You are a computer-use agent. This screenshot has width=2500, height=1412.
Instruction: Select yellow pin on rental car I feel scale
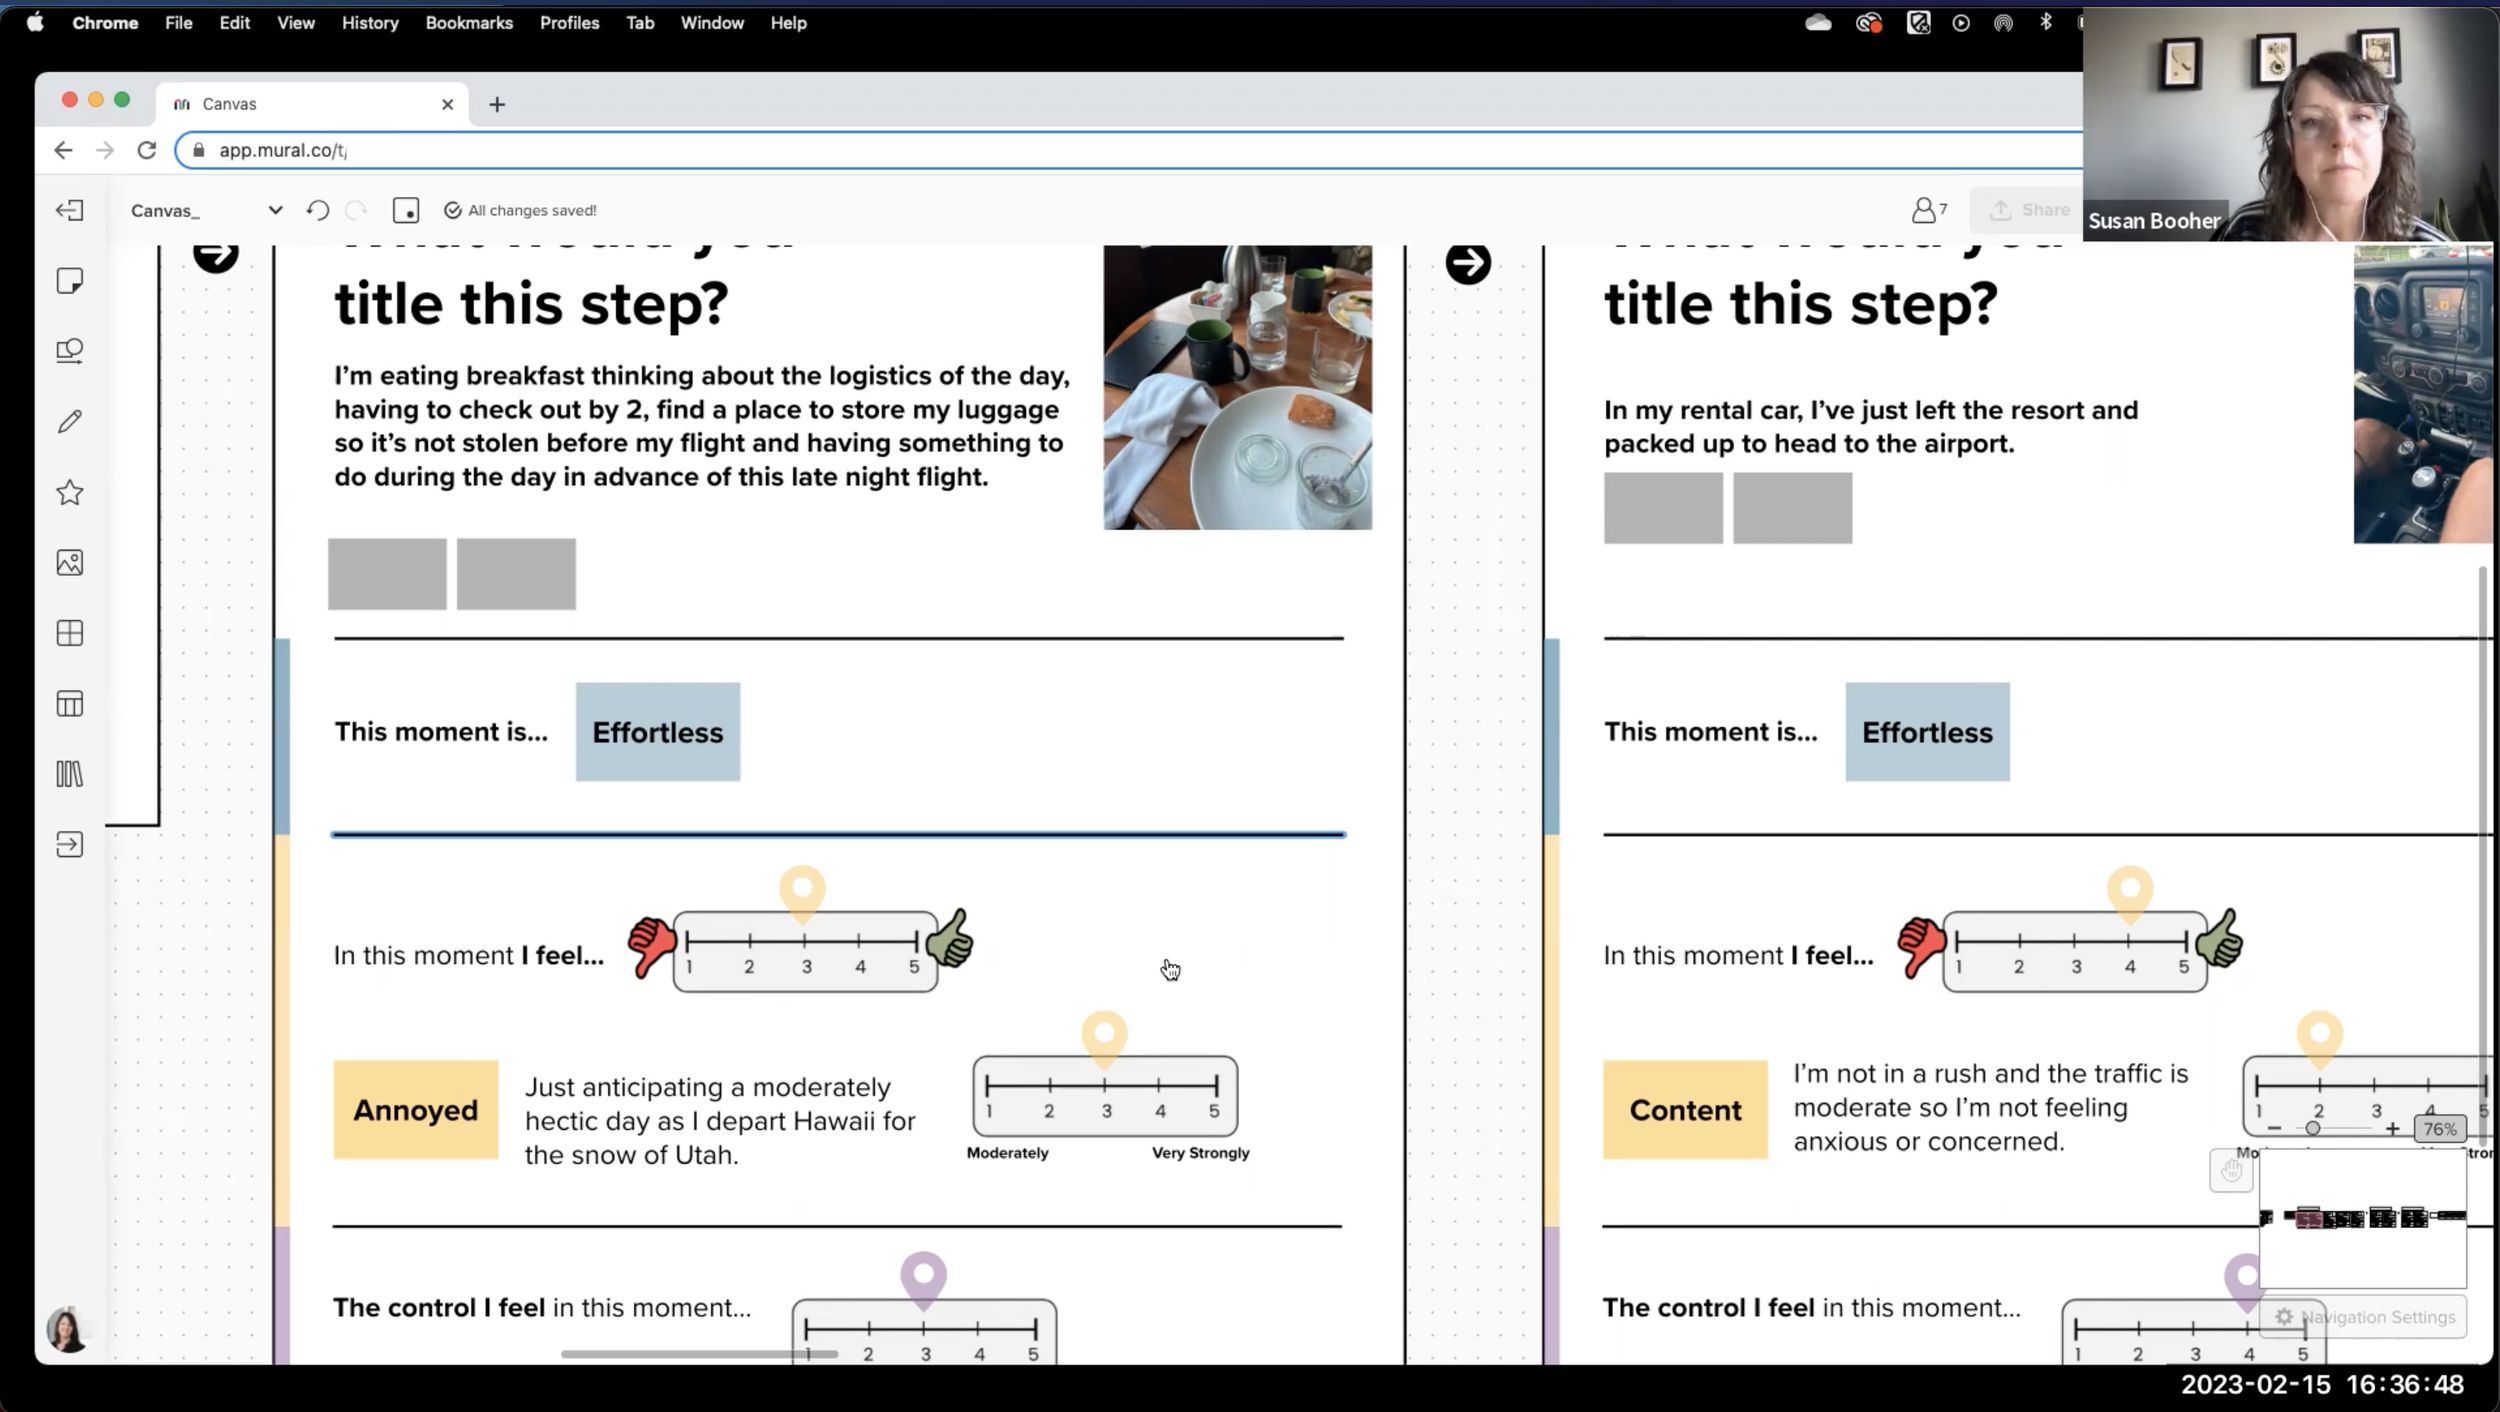coord(2130,894)
